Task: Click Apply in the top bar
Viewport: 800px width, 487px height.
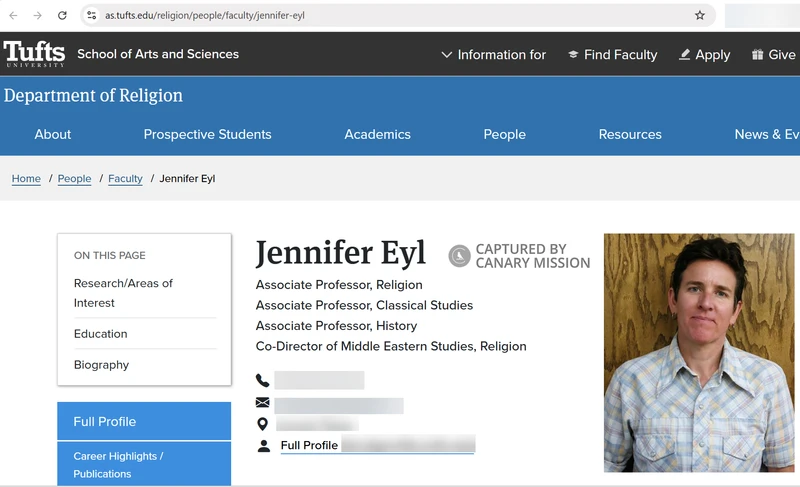Action: (x=704, y=55)
